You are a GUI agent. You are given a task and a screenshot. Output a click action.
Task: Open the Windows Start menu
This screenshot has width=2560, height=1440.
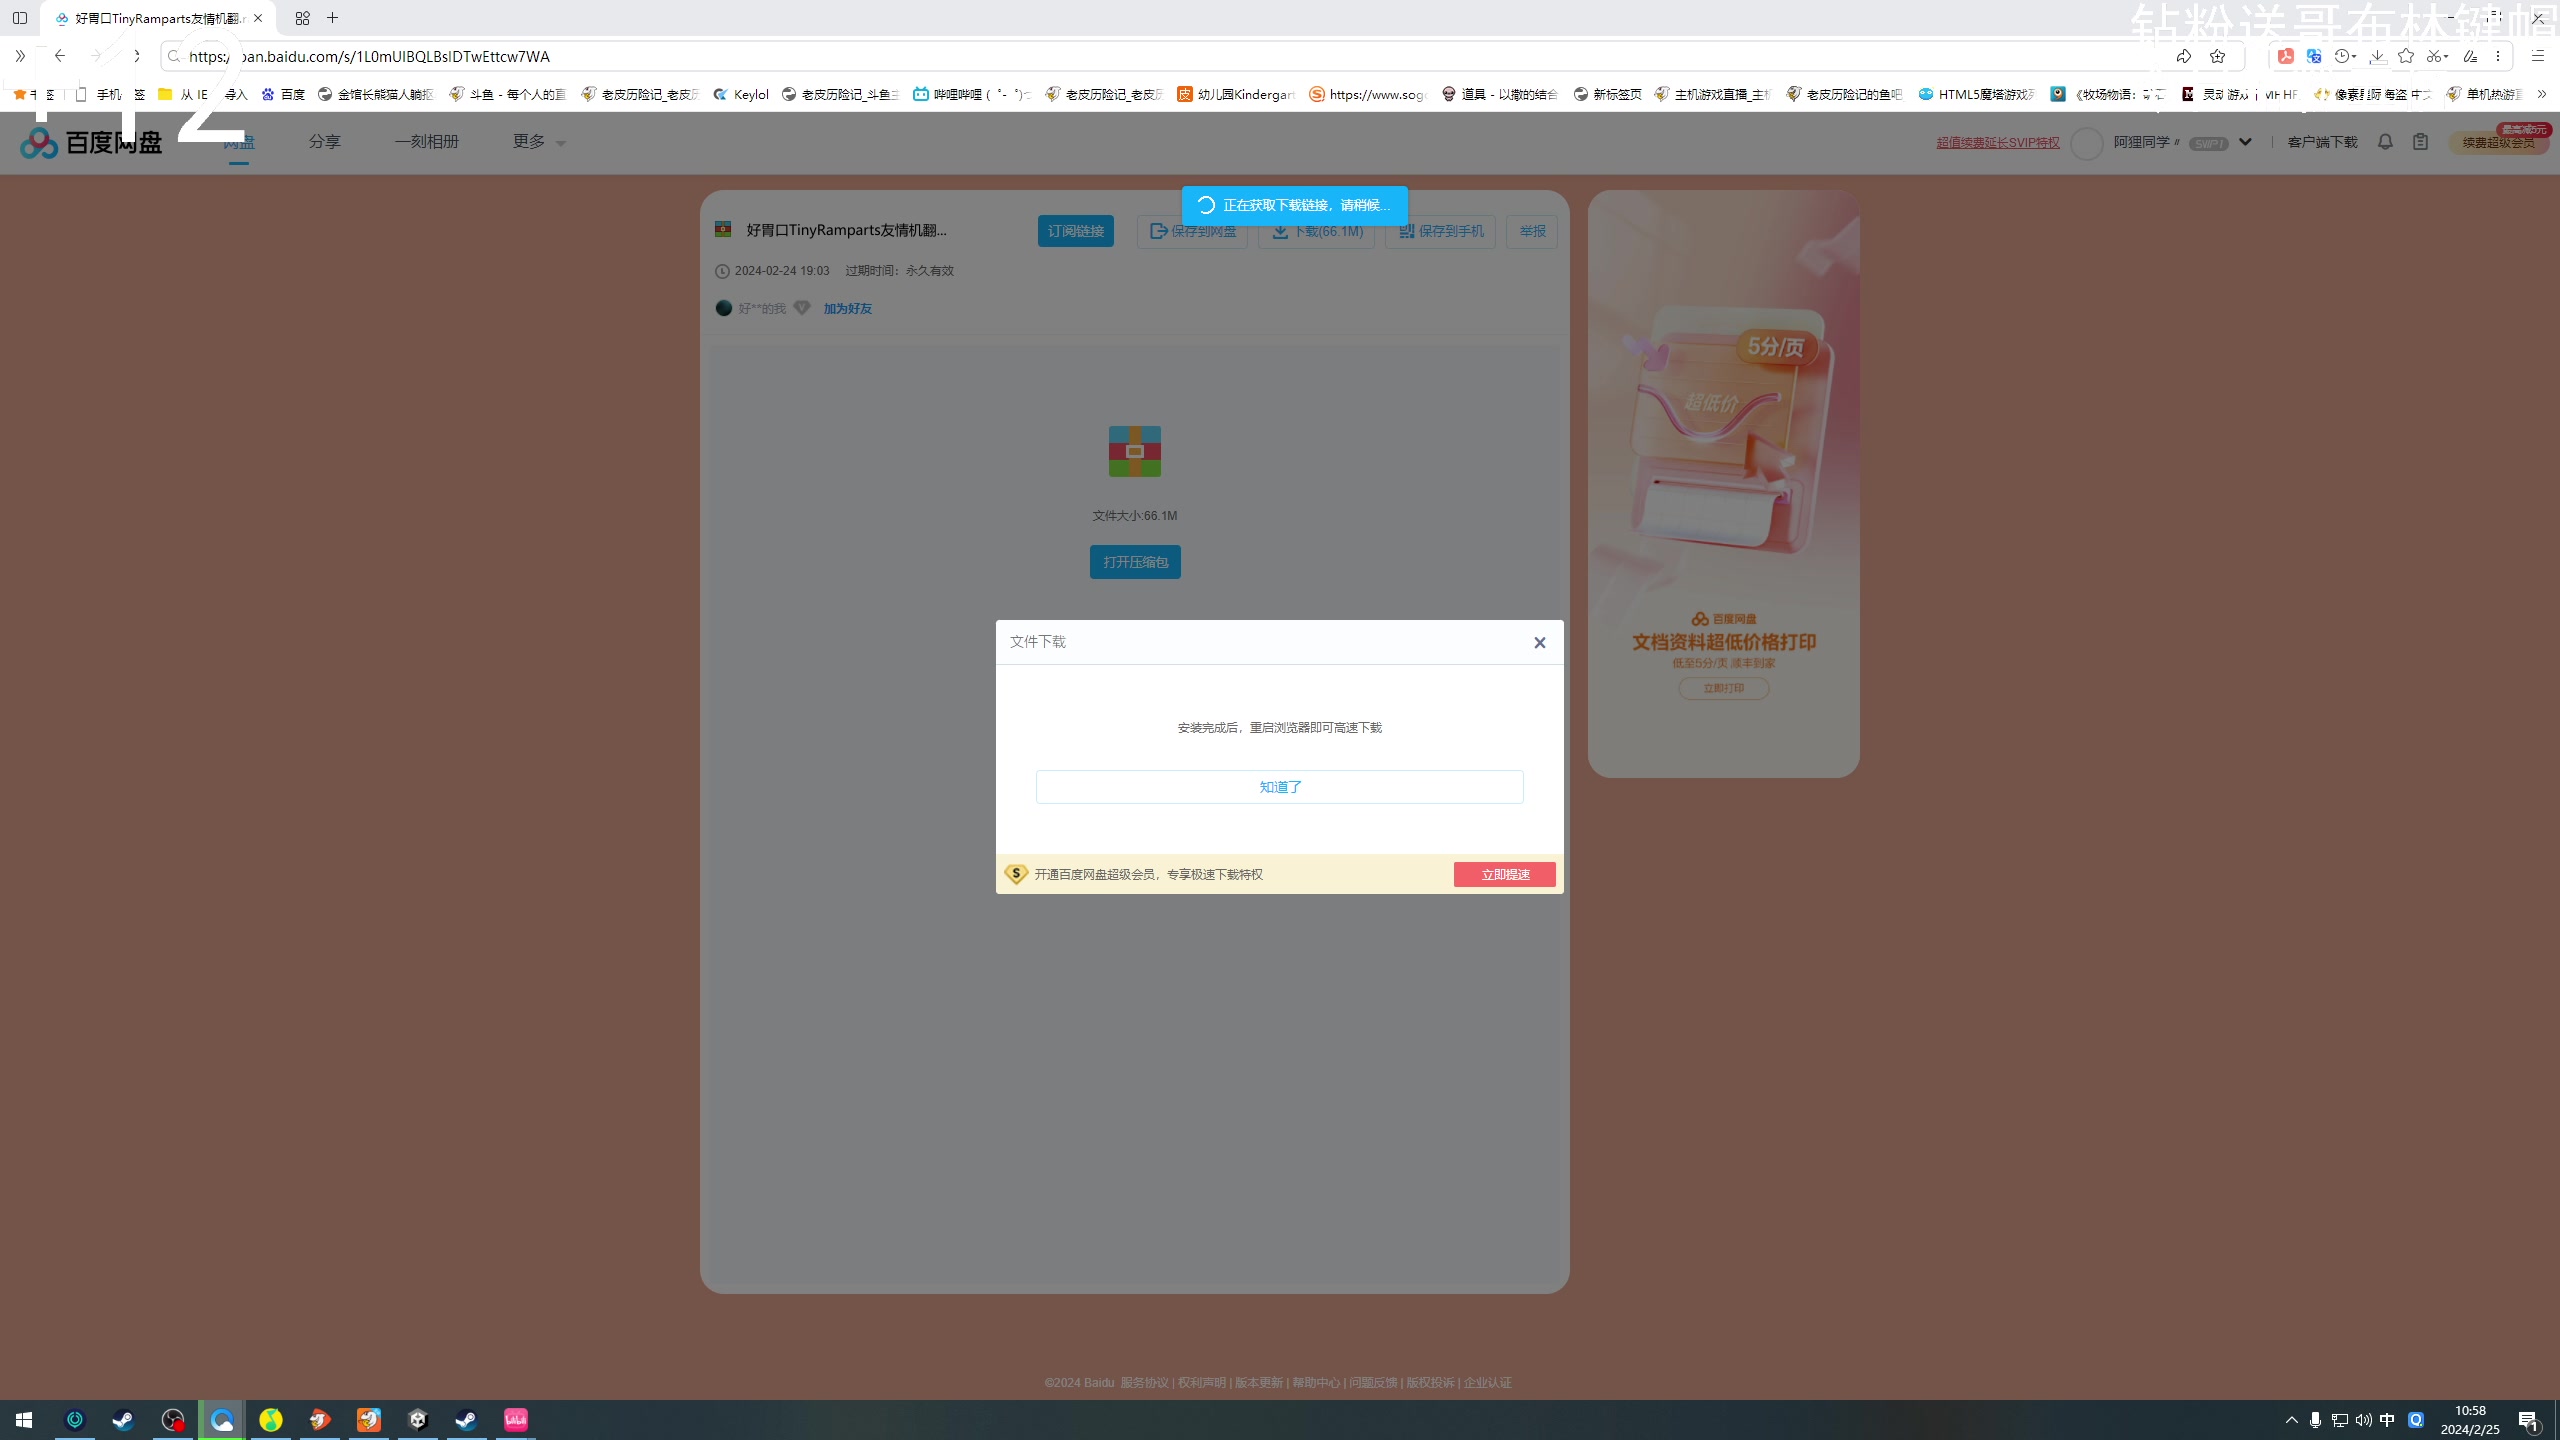click(x=24, y=1420)
